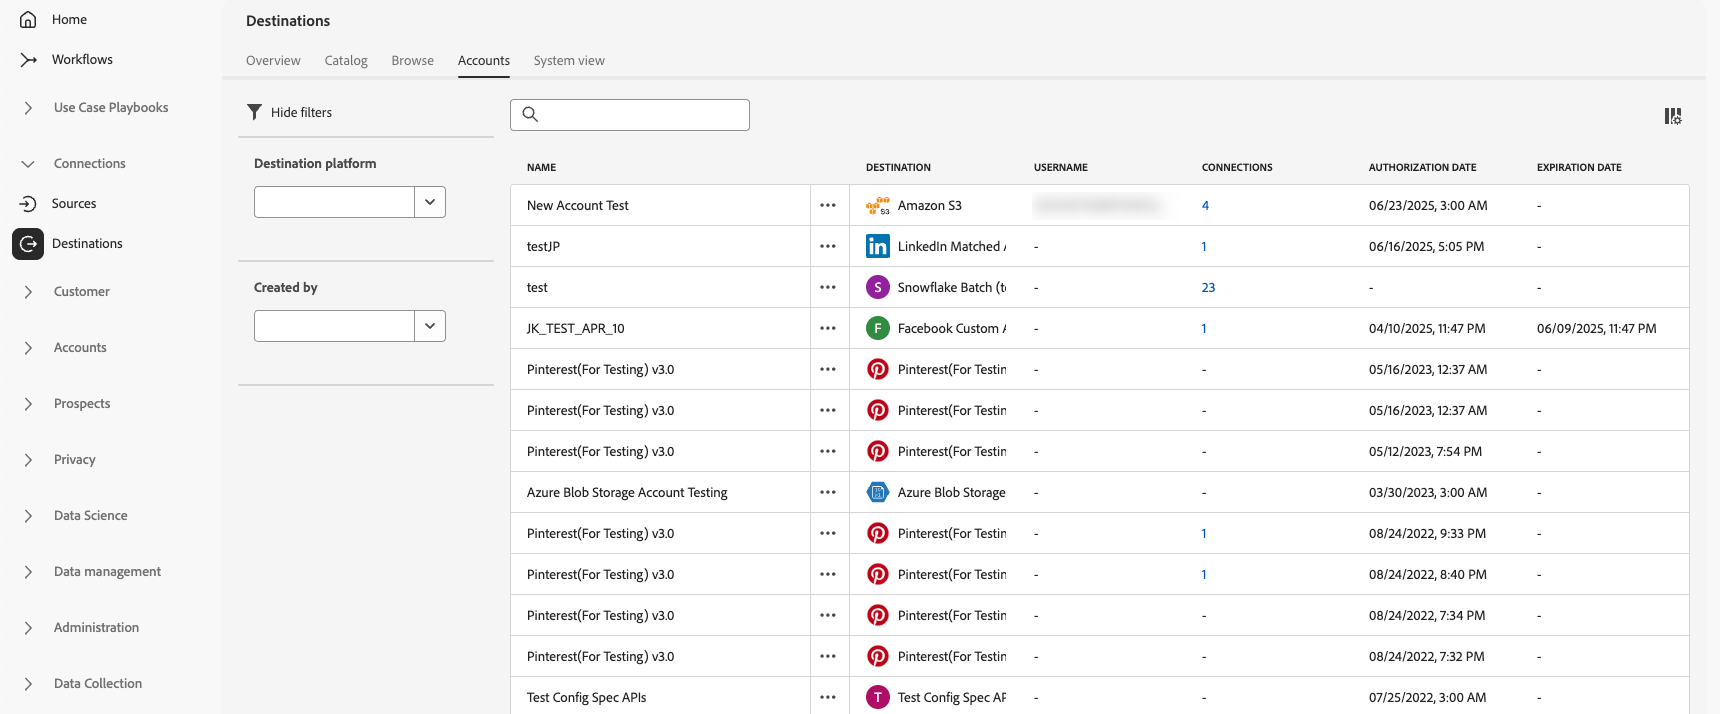Collapse the Connections section

(28, 163)
